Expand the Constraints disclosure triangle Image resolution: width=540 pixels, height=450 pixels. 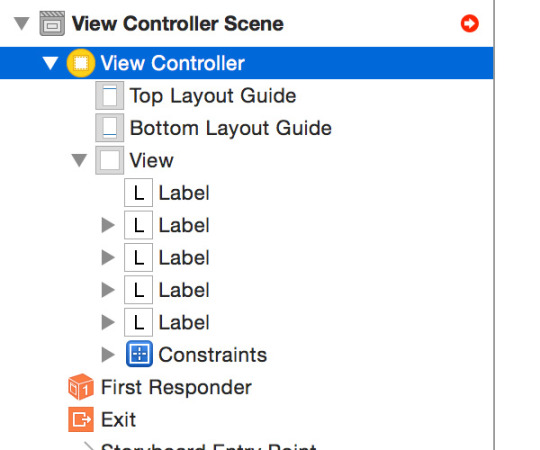[108, 355]
